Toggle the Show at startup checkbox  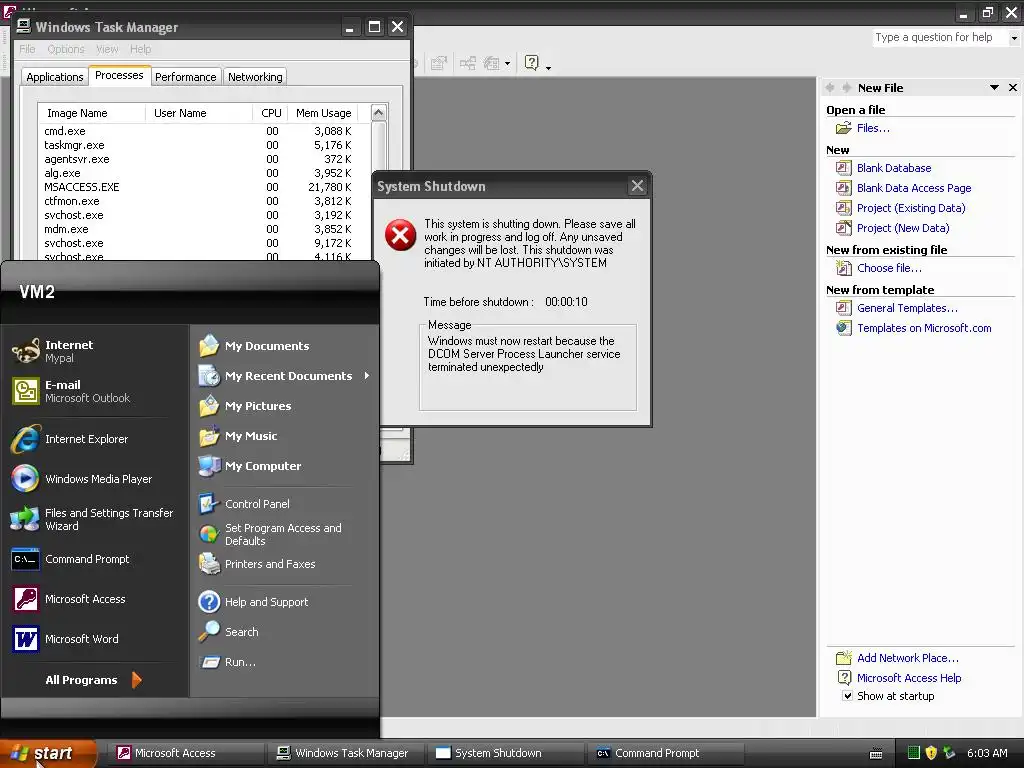tap(847, 696)
